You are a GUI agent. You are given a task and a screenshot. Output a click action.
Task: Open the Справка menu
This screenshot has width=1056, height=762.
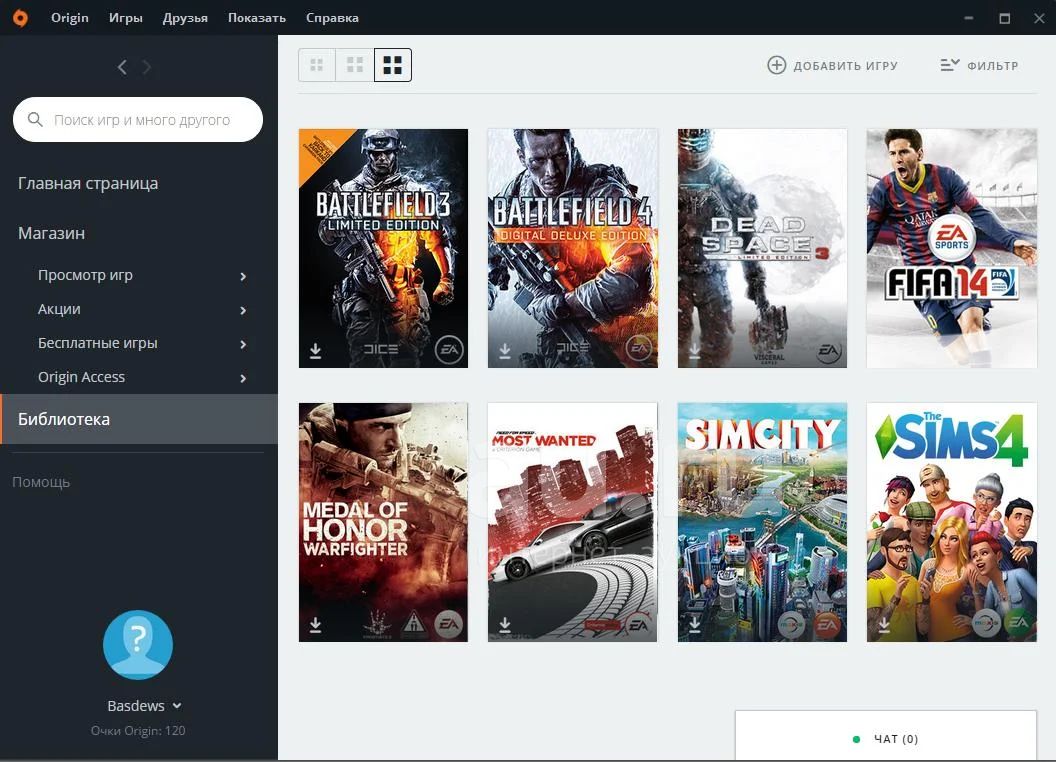(332, 18)
